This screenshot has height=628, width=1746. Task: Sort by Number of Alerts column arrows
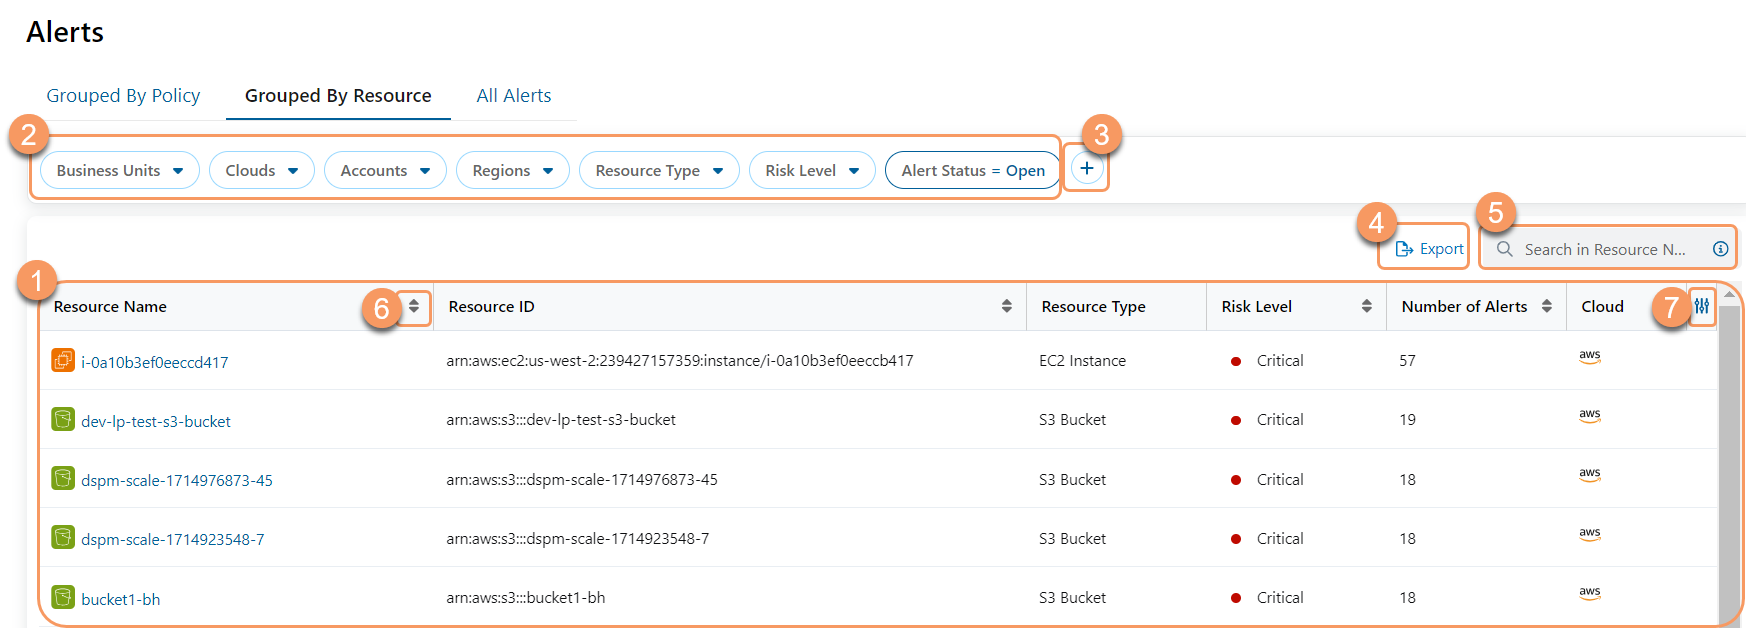point(1546,306)
